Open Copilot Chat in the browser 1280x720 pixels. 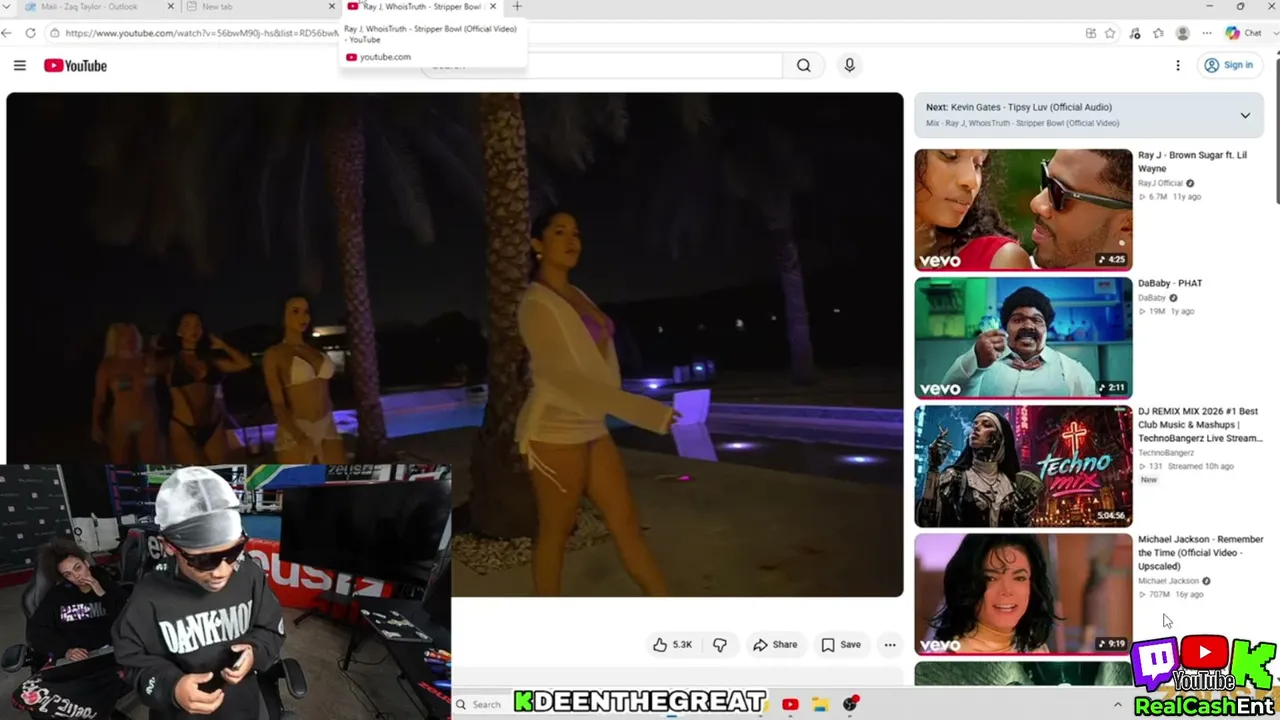coord(1243,33)
